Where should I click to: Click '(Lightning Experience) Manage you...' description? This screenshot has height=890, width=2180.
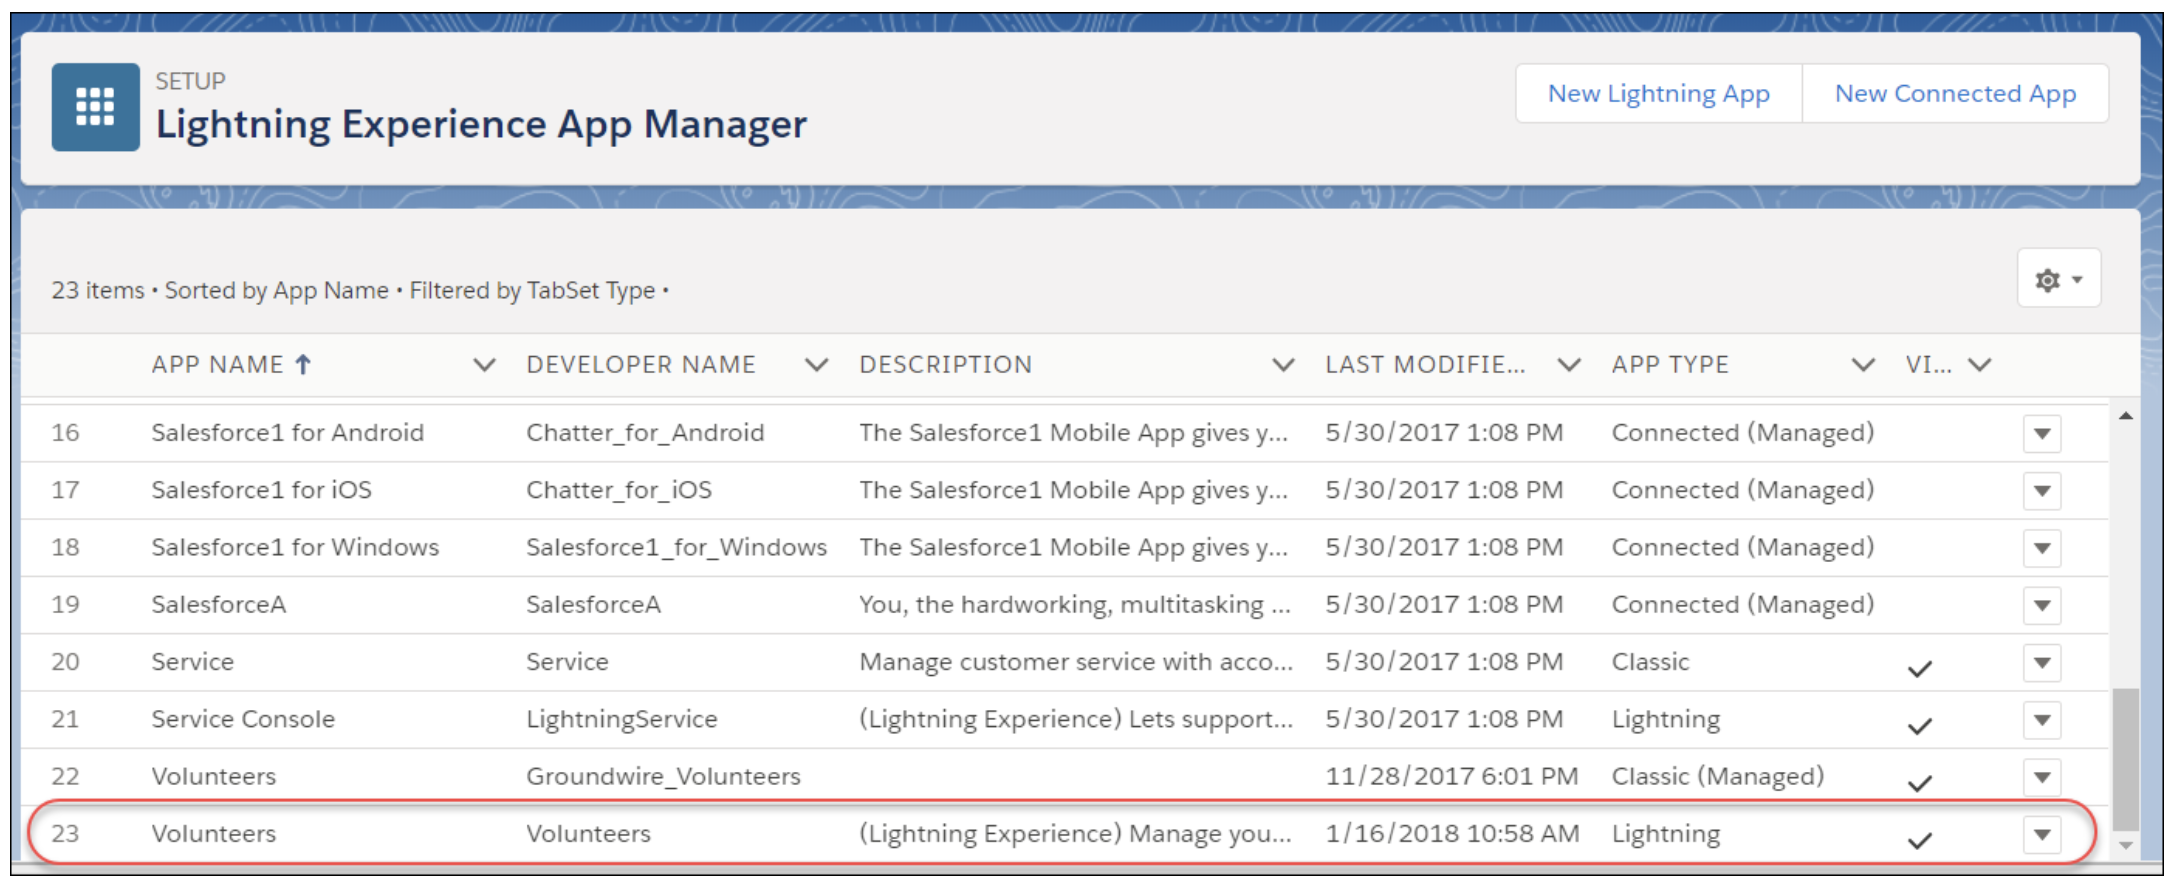pos(1076,834)
